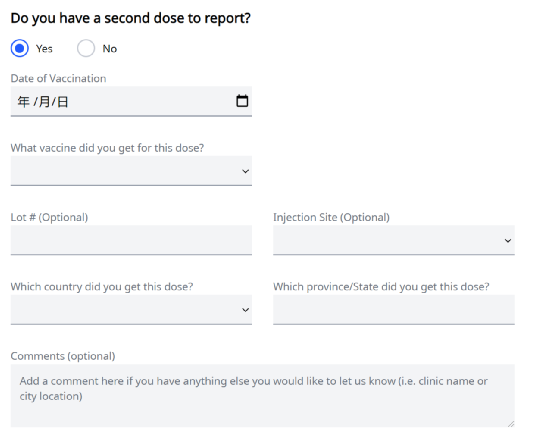The height and width of the screenshot is (437, 554).
Task: Click the country dropdown chevron arrow
Action: [245, 310]
